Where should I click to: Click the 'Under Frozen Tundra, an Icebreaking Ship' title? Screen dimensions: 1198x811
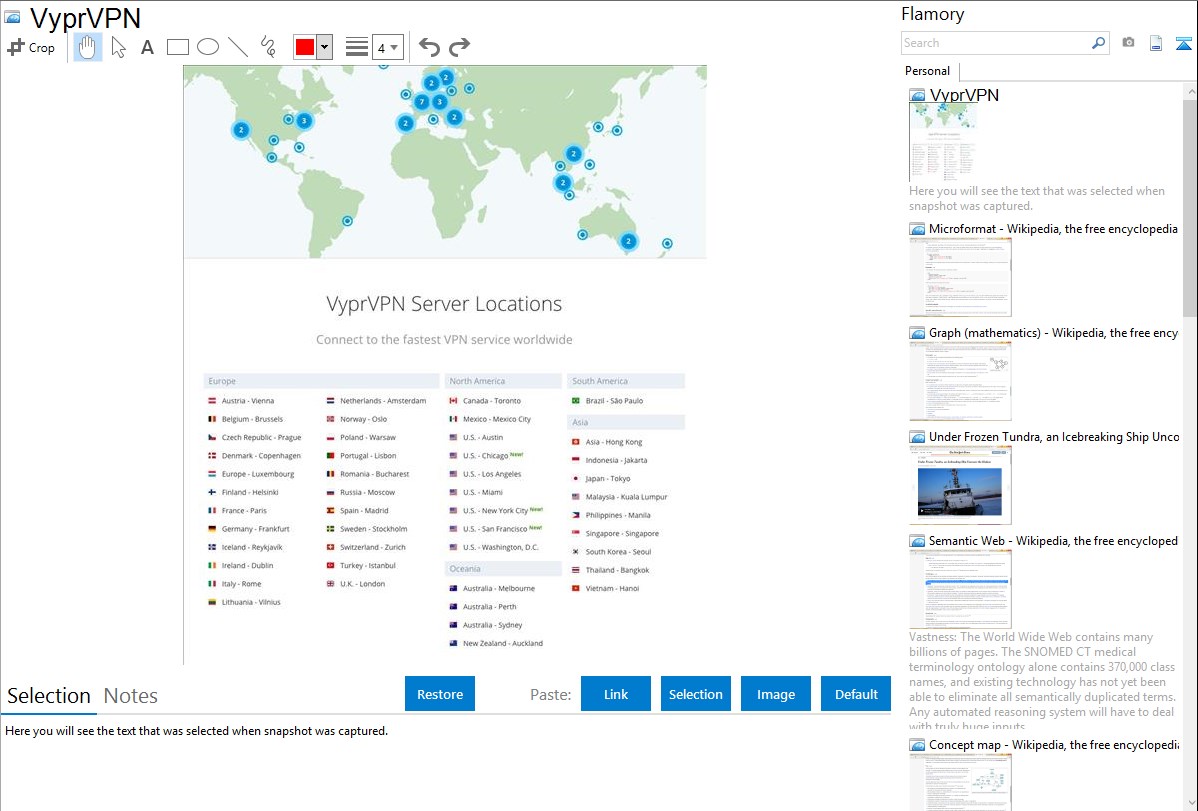(x=1054, y=437)
